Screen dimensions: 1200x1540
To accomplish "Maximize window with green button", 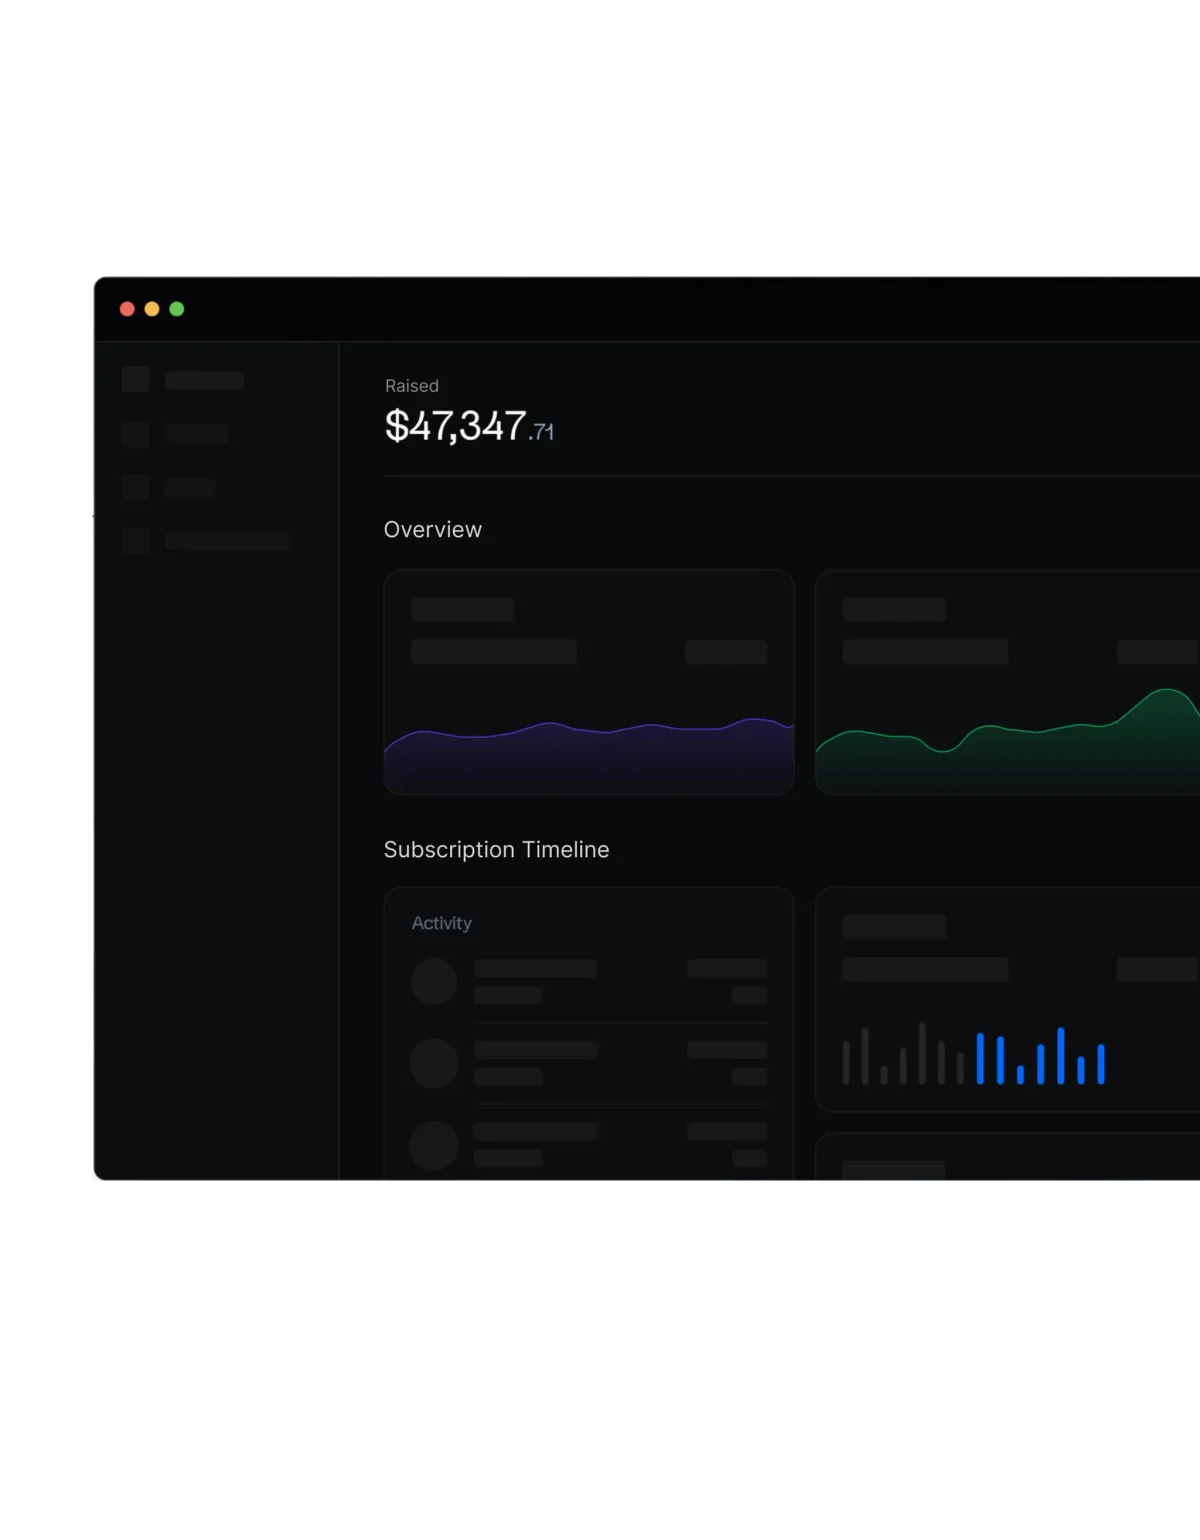I will (x=177, y=309).
